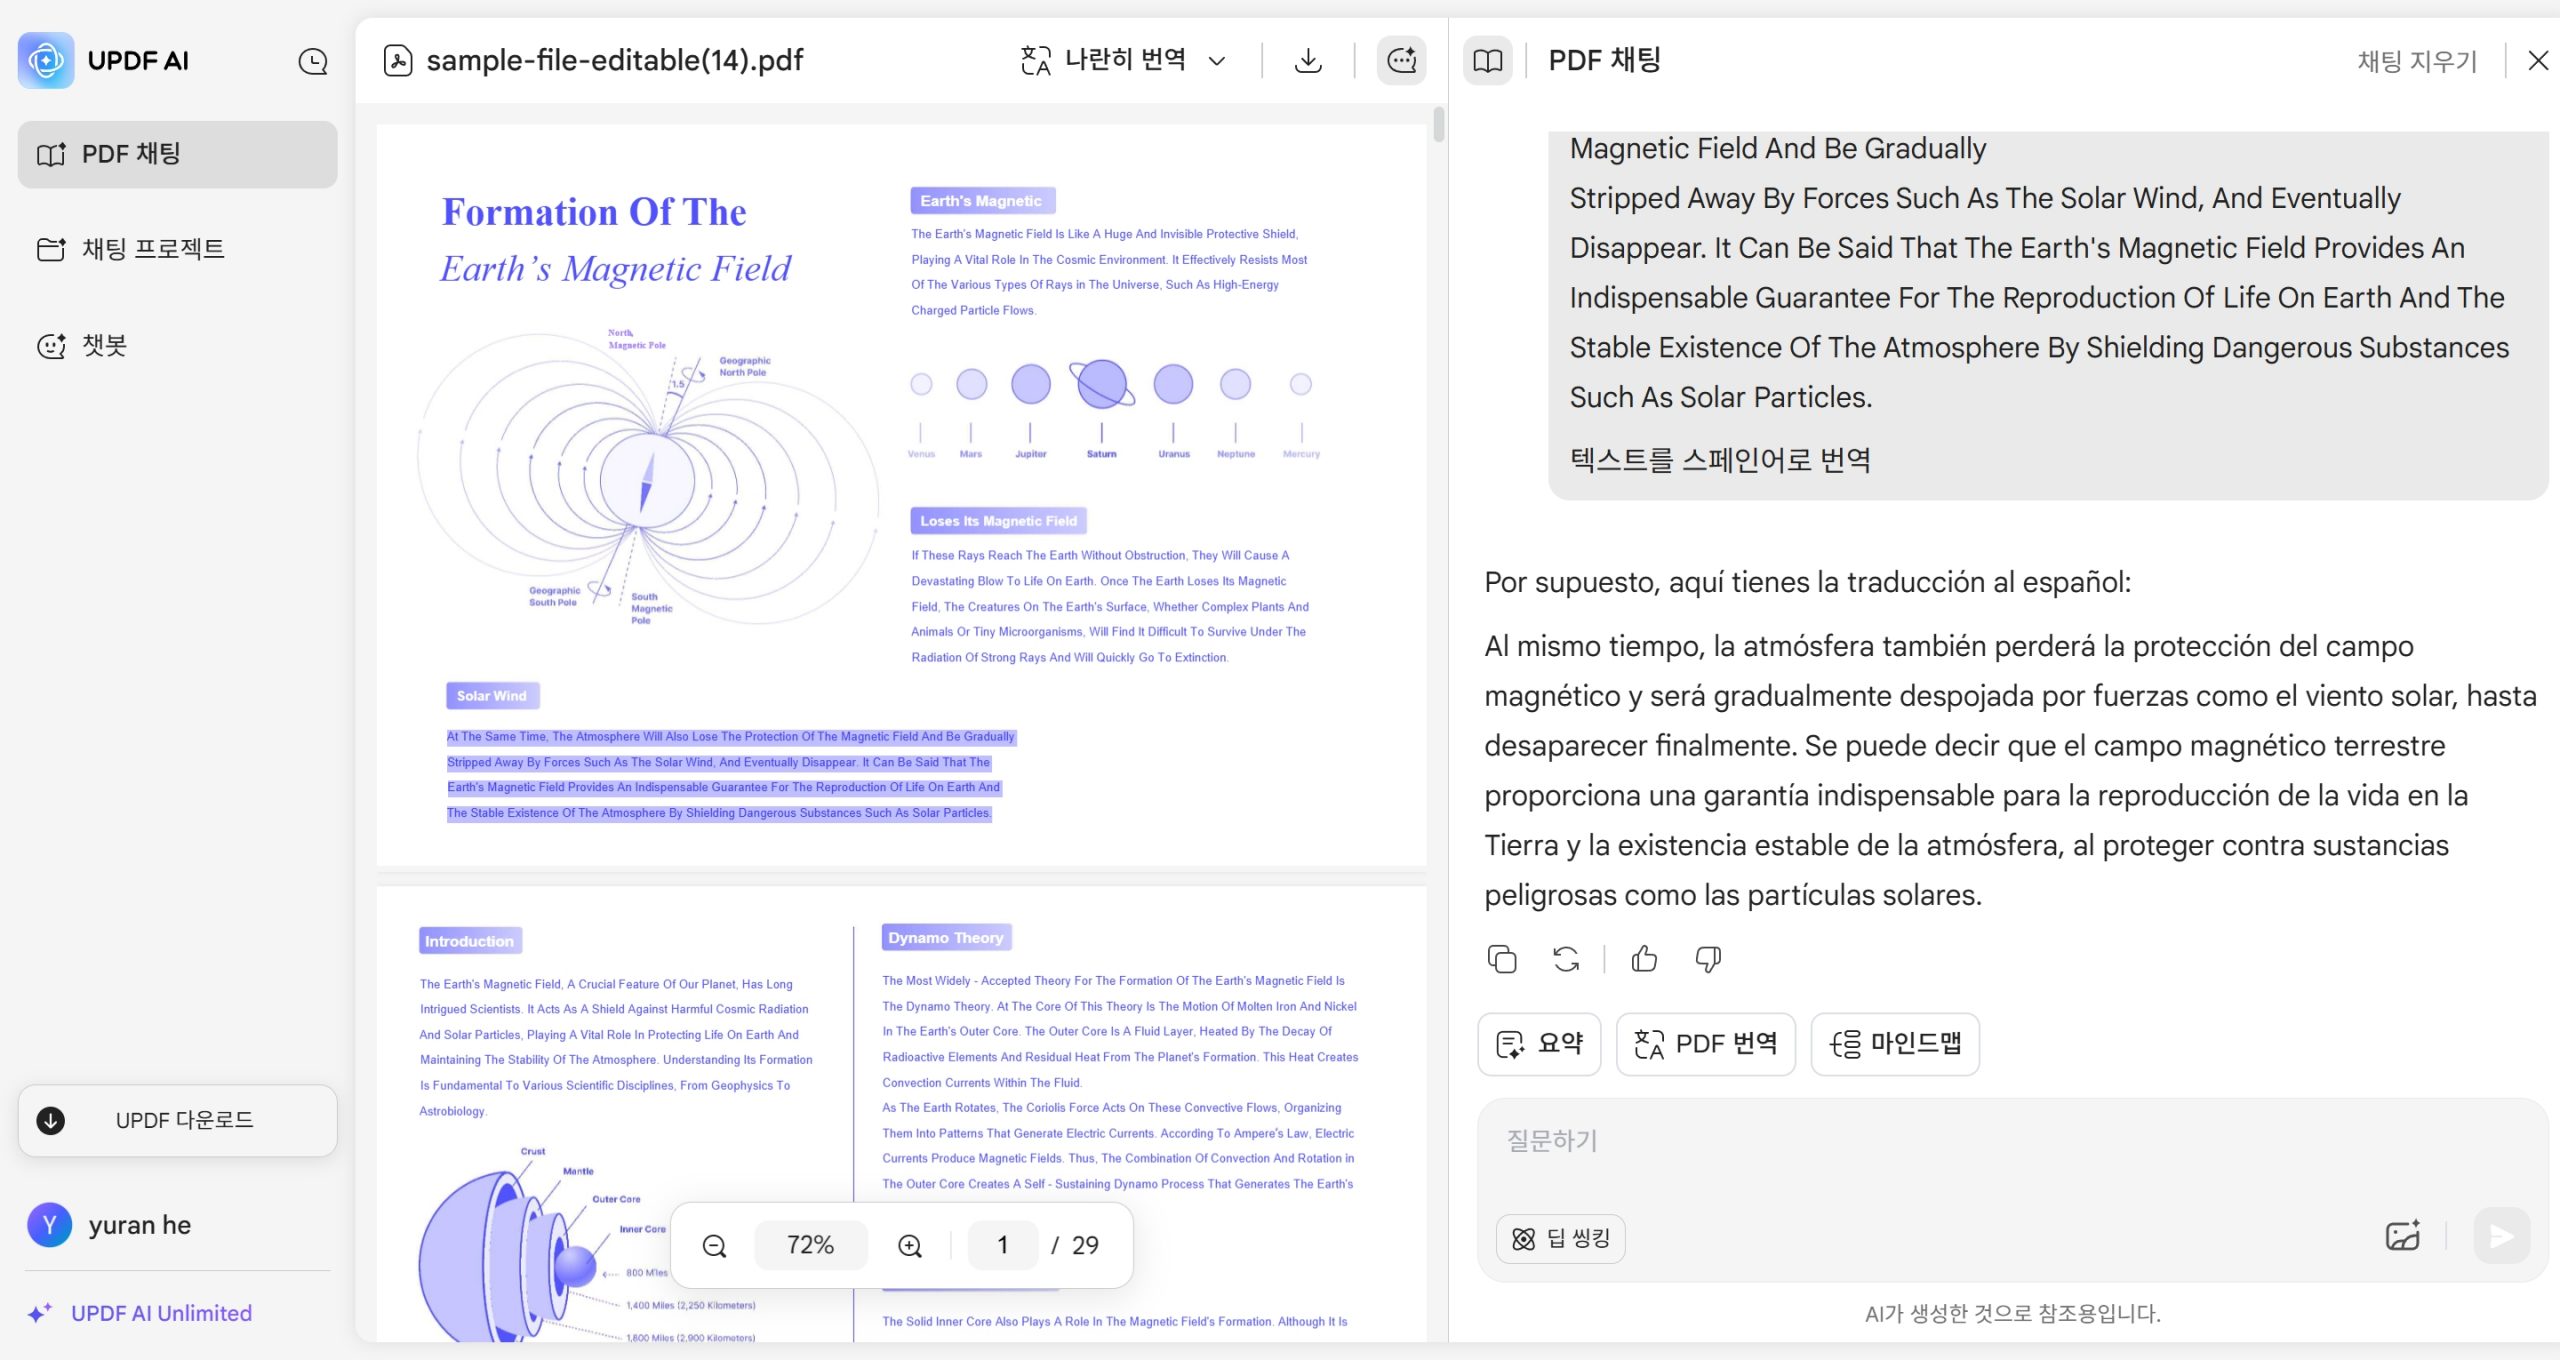
Task: Toggle the AI chat panel icon
Action: (x=1401, y=61)
